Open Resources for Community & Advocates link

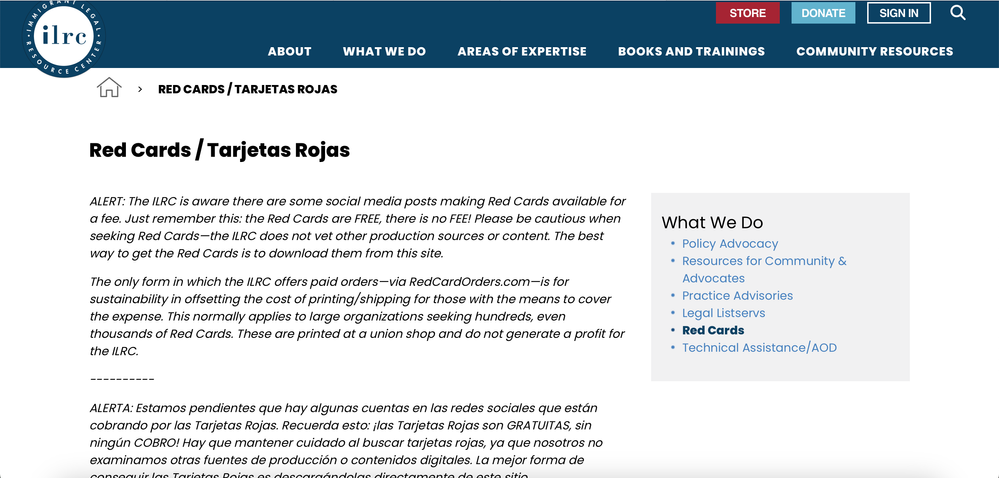tap(764, 261)
